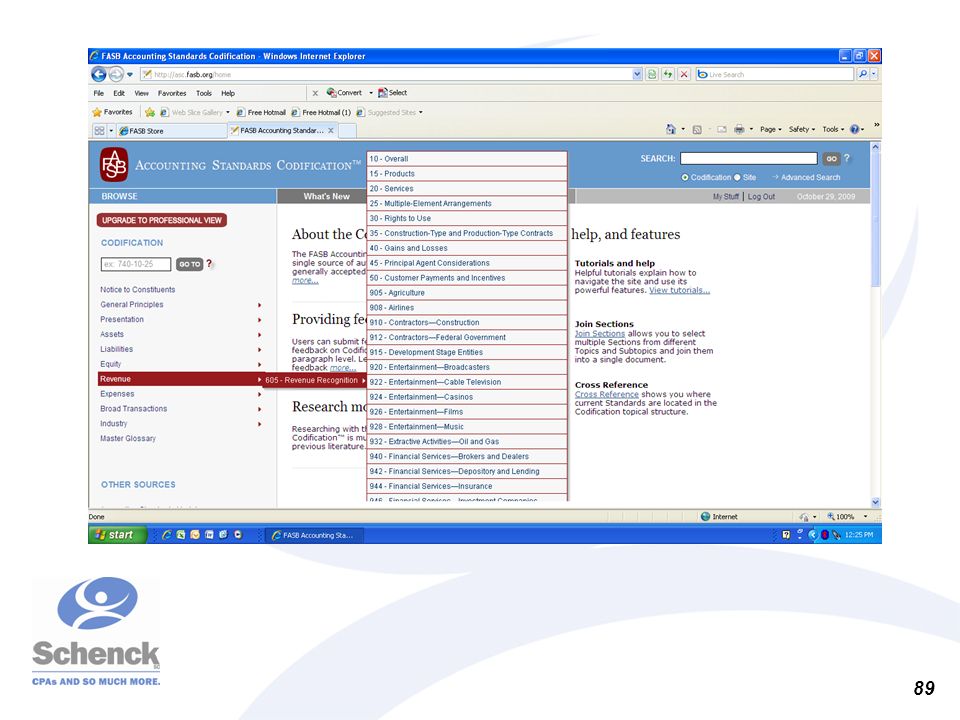Screen dimensions: 960x720
Task: Expand the Liabilities menu arrow
Action: coord(260,350)
